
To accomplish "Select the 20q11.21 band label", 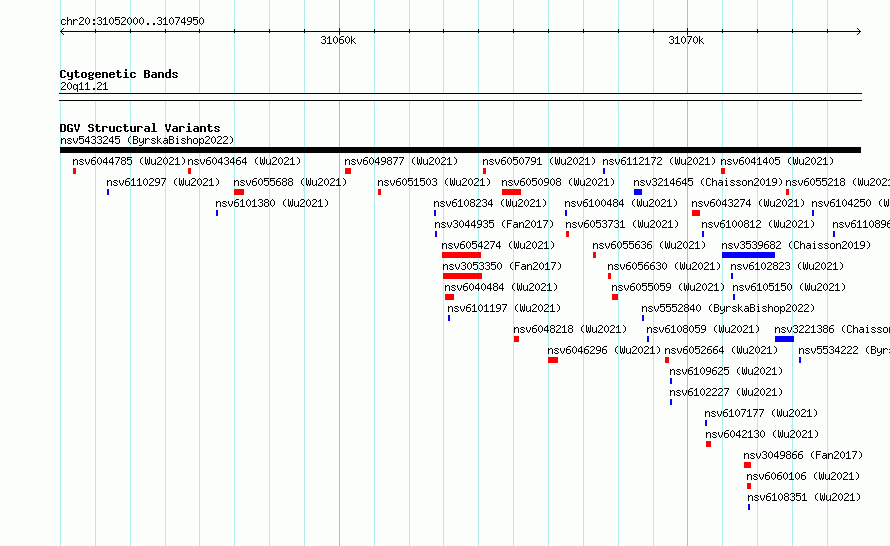I will pyautogui.click(x=84, y=86).
